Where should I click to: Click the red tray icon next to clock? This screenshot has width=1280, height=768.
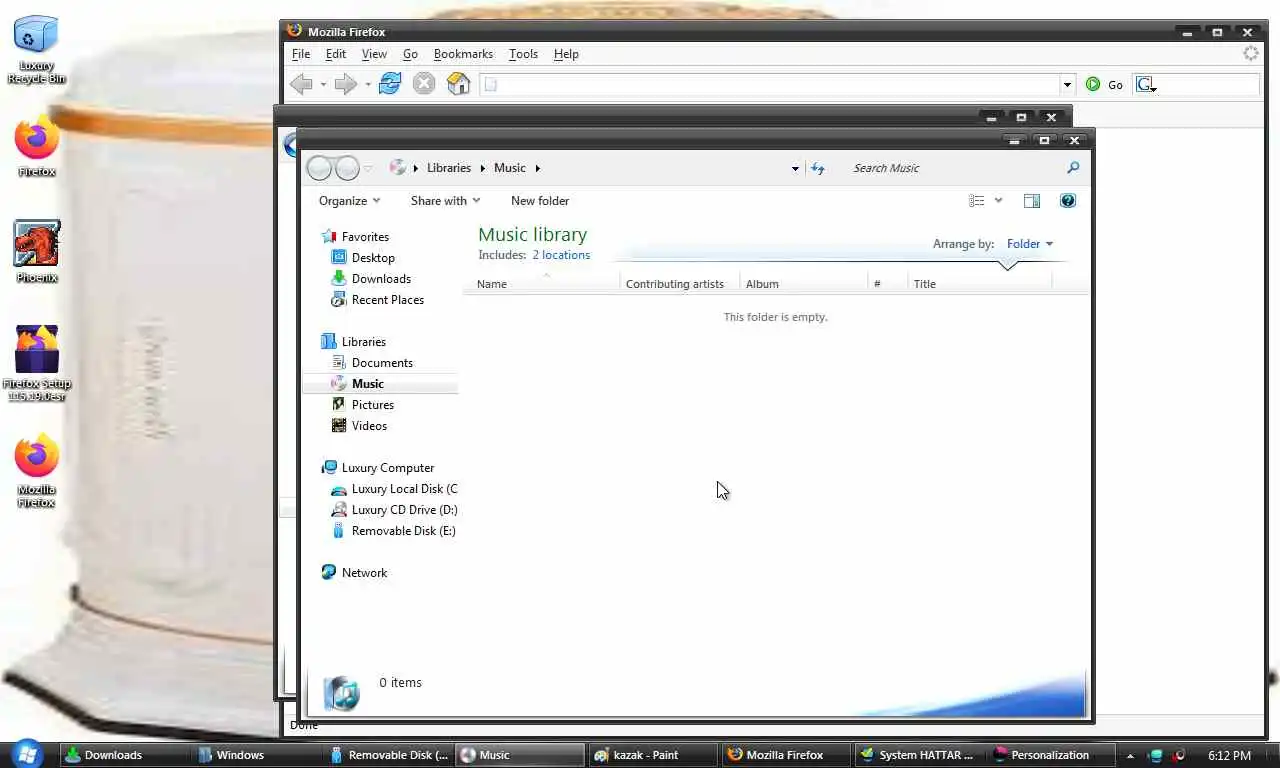tap(1179, 756)
